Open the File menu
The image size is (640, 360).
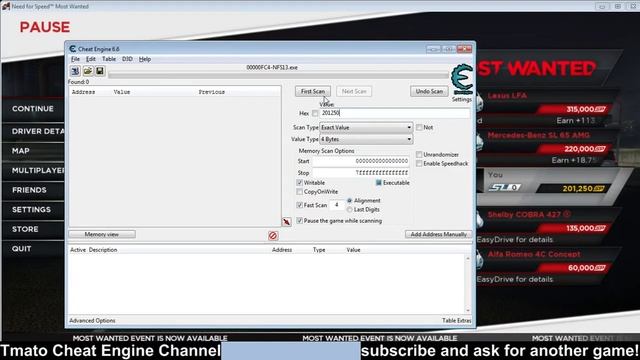point(76,59)
